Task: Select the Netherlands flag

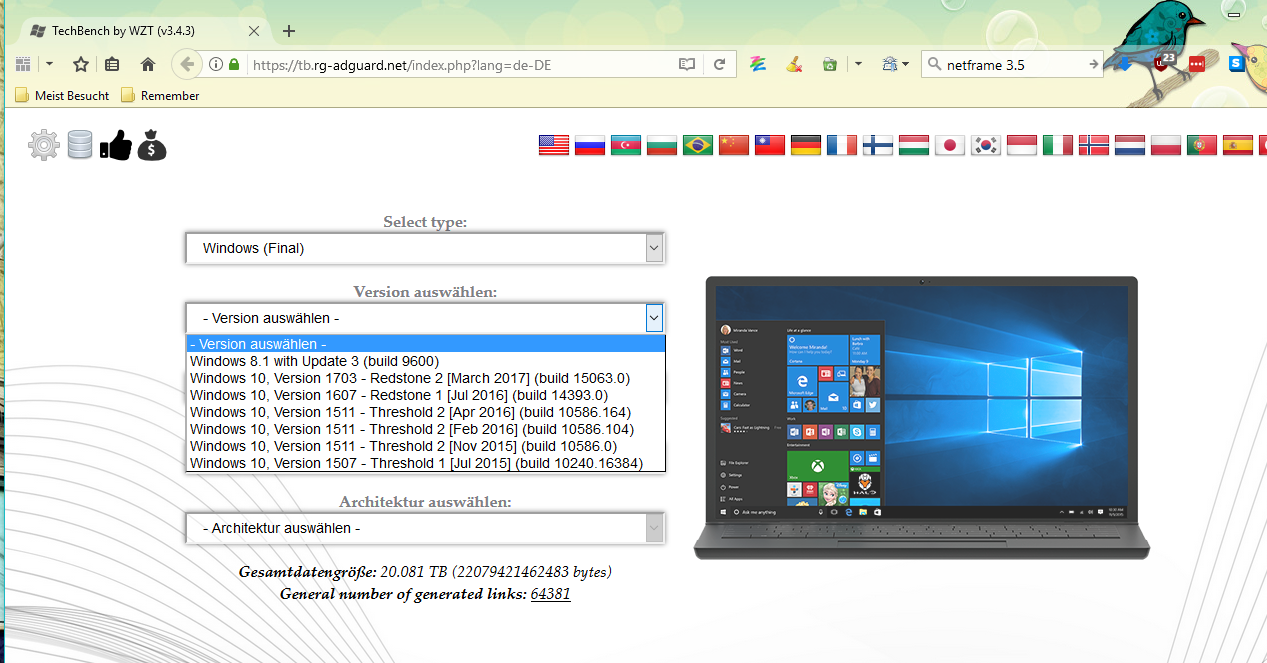Action: pos(1130,145)
